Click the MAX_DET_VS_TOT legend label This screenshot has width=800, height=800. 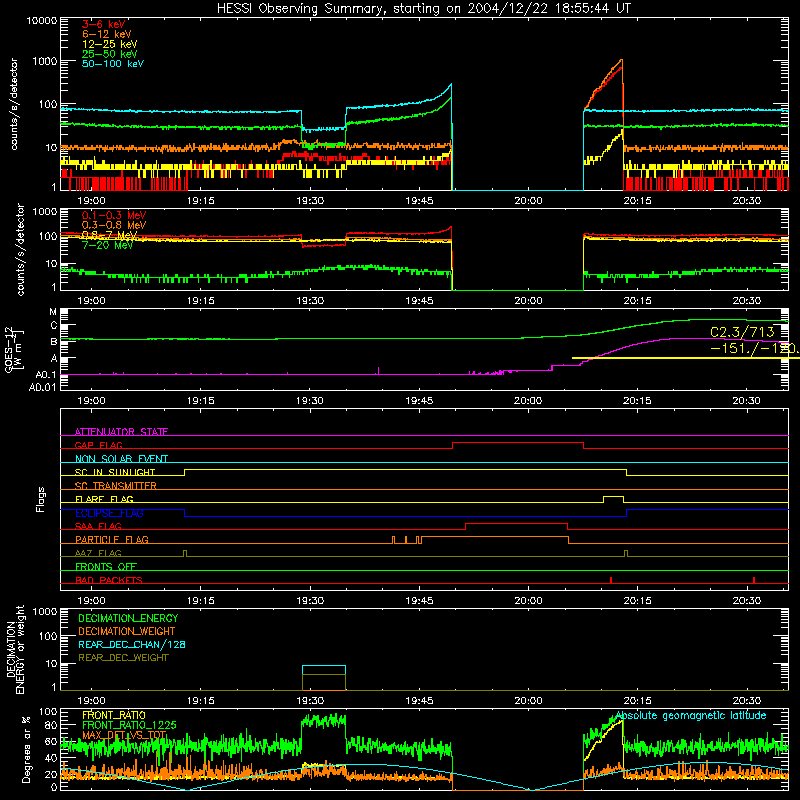click(124, 735)
